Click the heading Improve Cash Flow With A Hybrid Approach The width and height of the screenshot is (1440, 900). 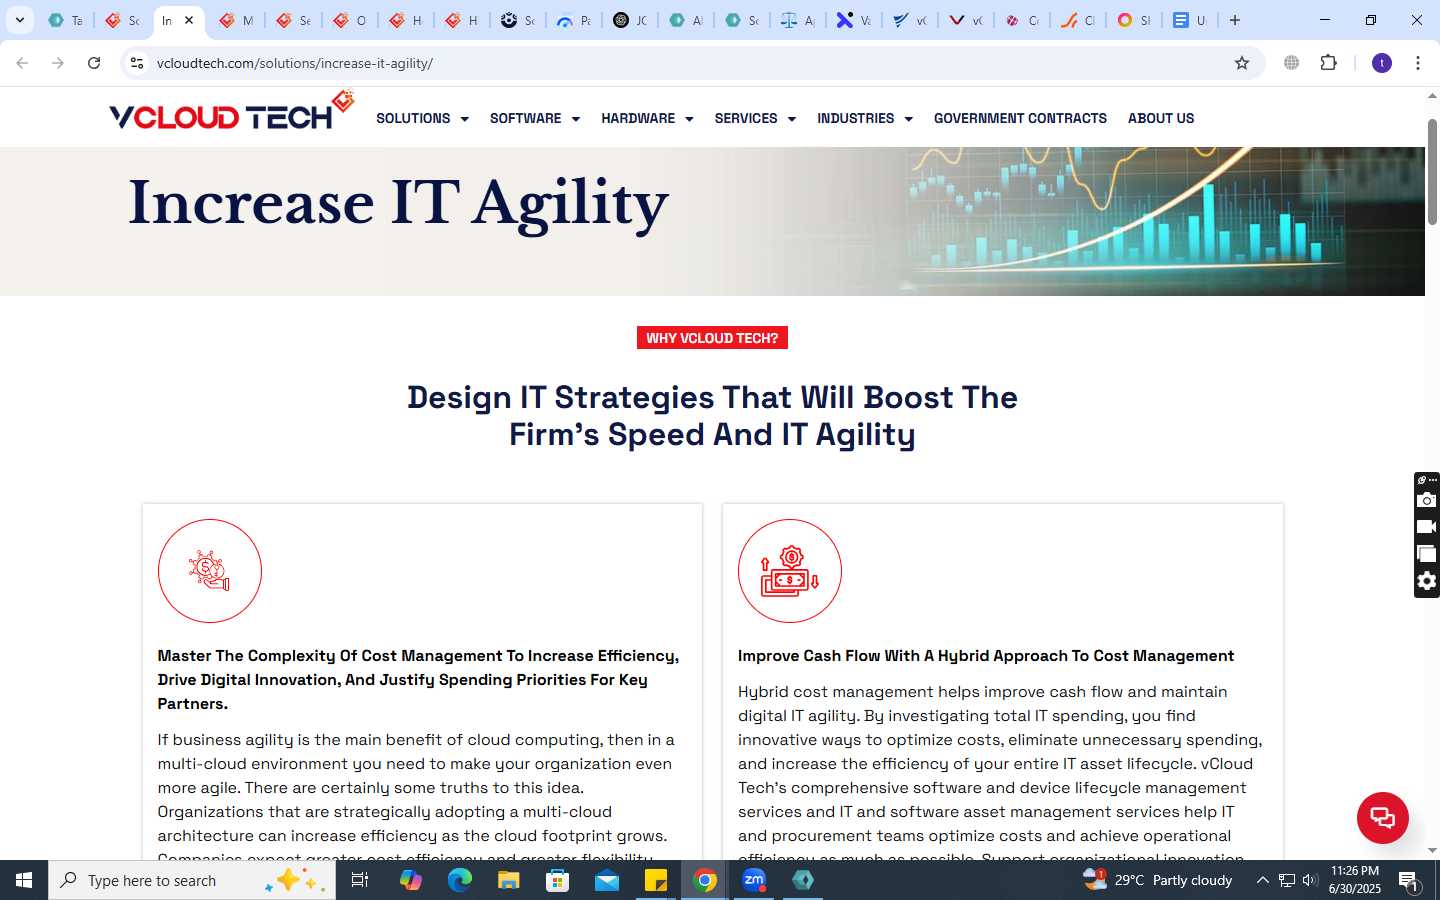tap(986, 656)
